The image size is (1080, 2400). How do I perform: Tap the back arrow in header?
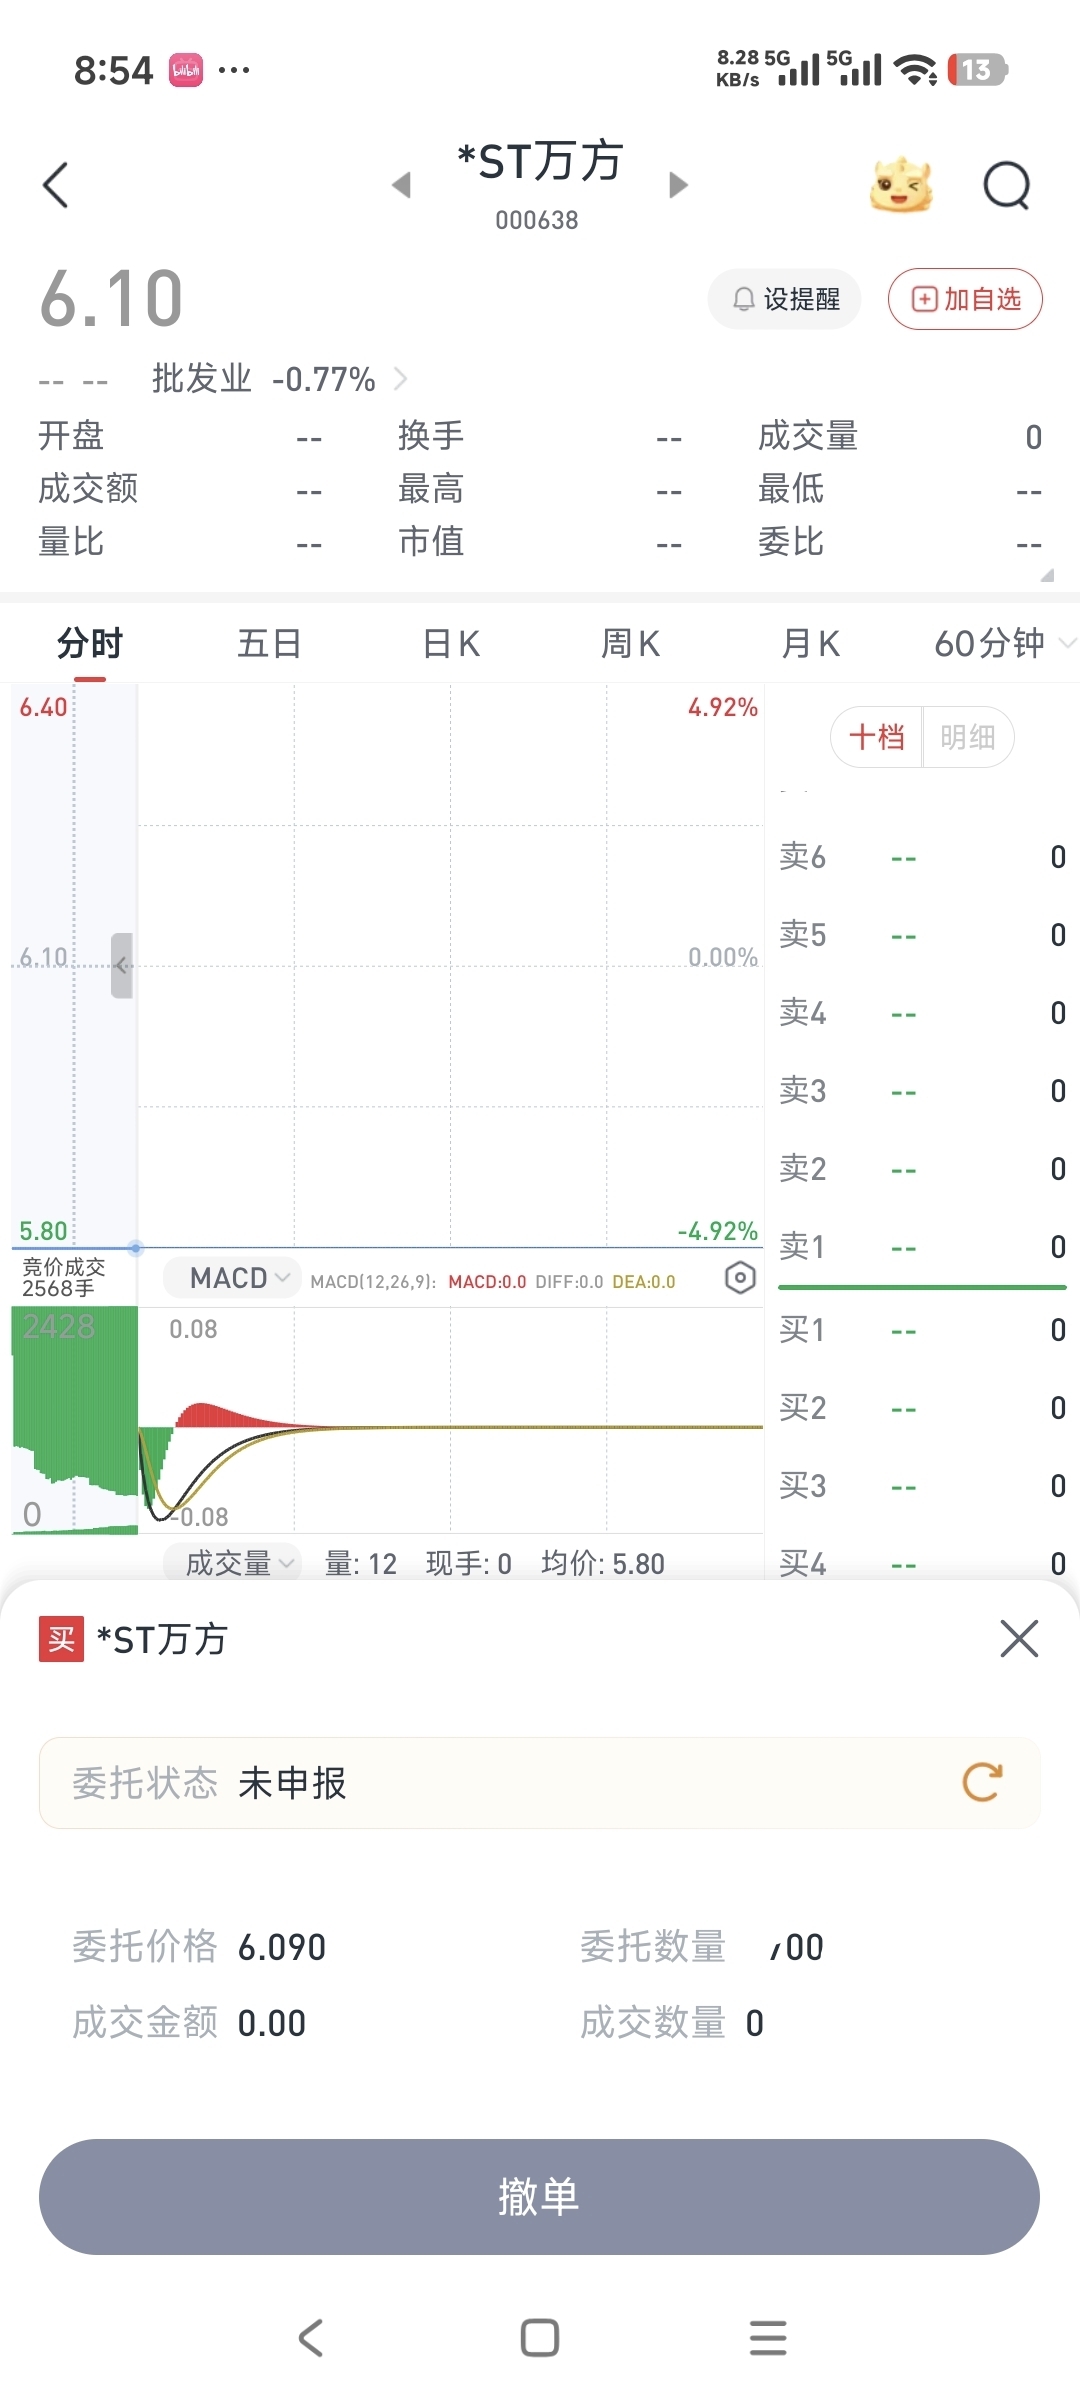click(x=56, y=185)
